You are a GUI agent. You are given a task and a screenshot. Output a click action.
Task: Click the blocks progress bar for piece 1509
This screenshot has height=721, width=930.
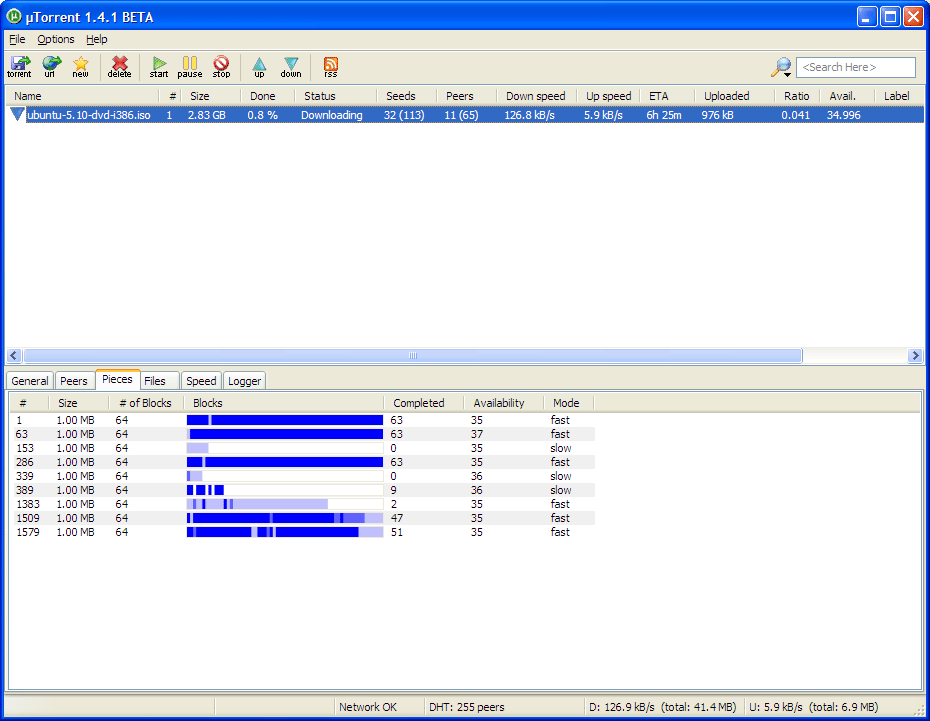(x=285, y=518)
